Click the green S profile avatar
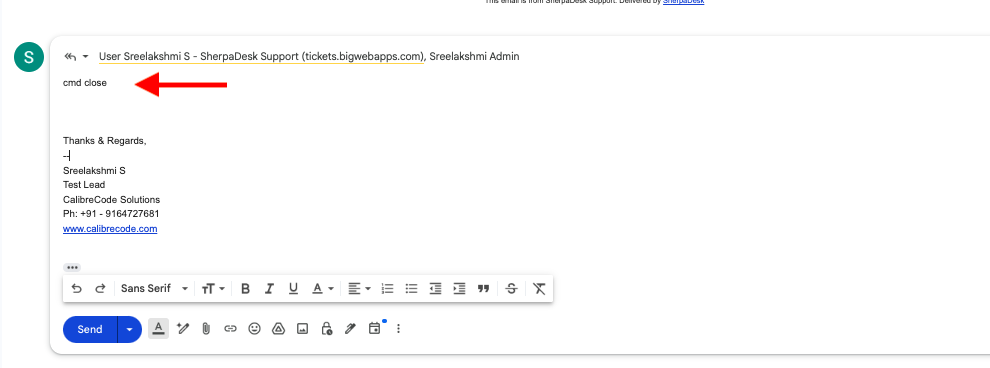This screenshot has width=990, height=368. pos(29,57)
